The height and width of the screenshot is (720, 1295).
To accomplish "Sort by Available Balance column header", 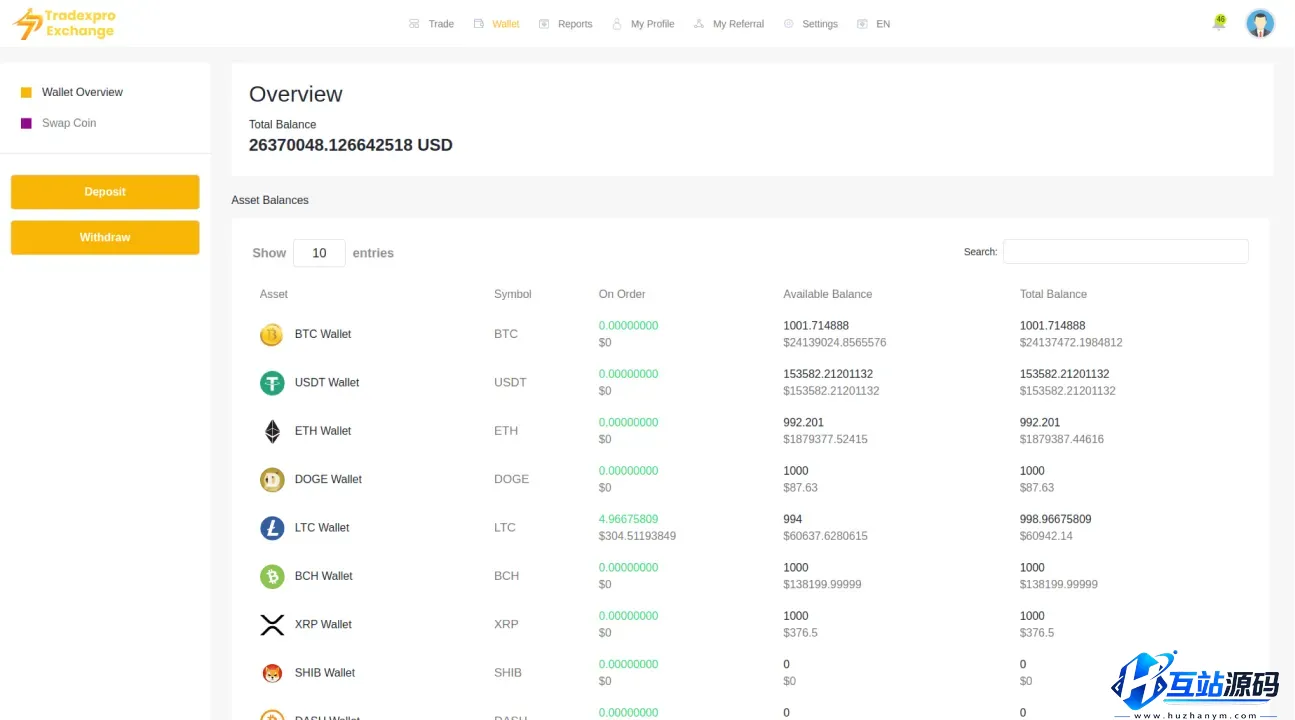I will [x=828, y=294].
